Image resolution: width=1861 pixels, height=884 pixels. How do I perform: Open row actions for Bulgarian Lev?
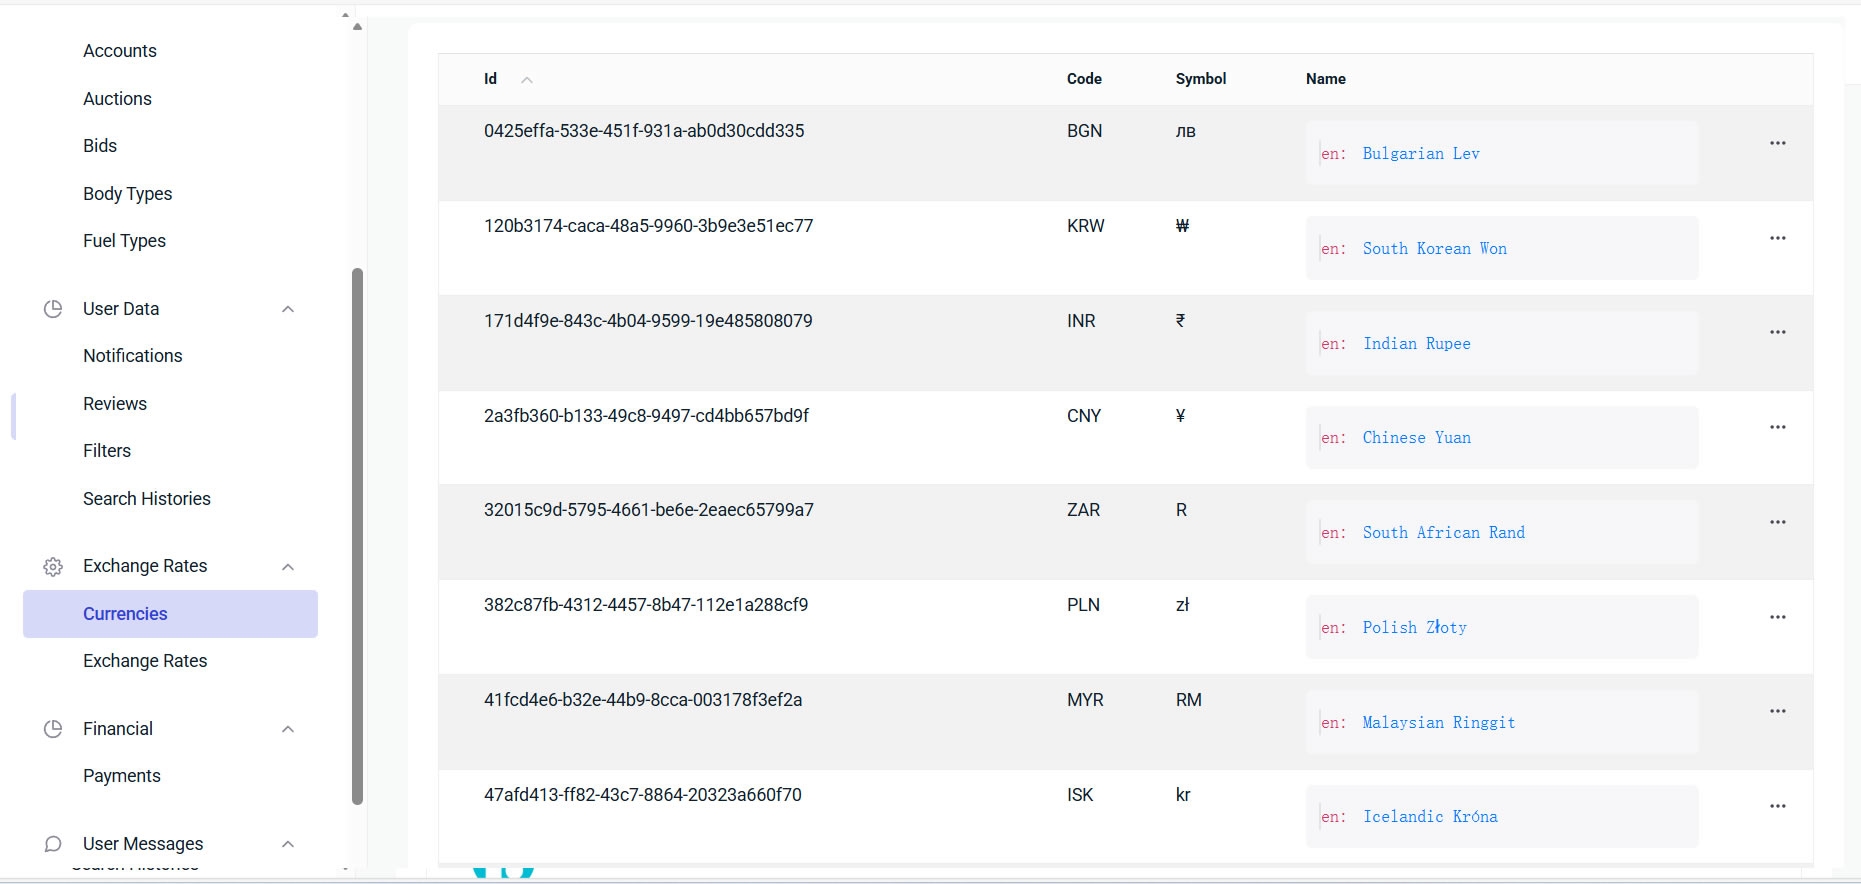(x=1777, y=143)
